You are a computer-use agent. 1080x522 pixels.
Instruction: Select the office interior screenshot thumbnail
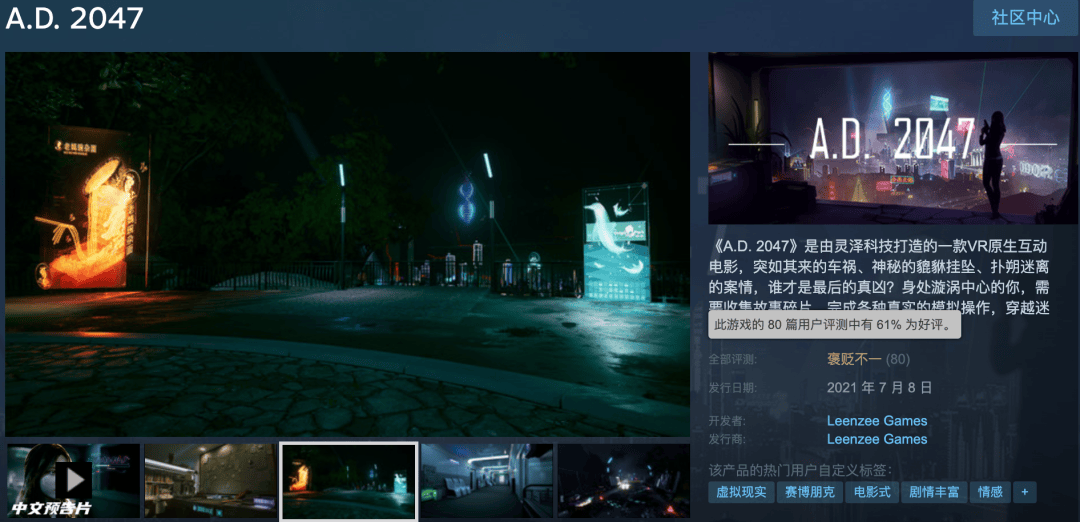(x=211, y=481)
